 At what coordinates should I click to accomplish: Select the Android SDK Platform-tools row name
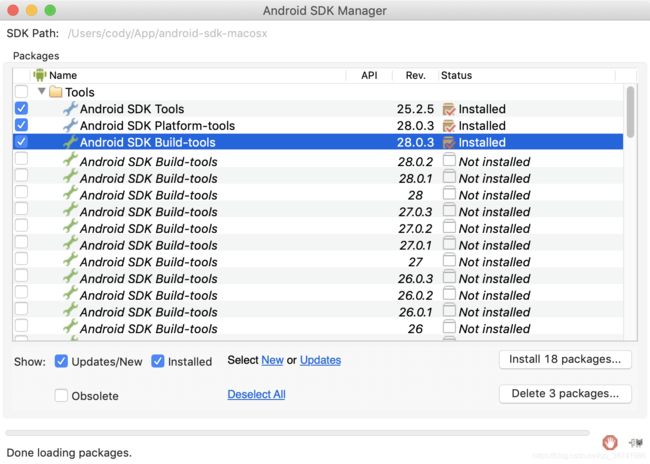tap(158, 126)
